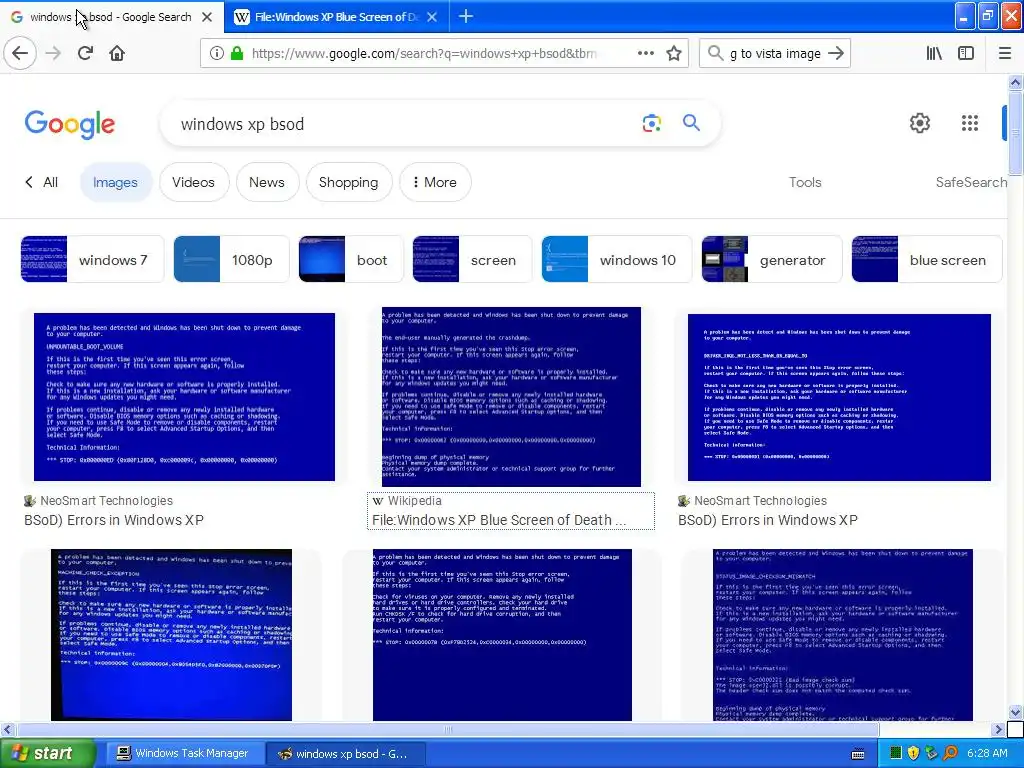Image resolution: width=1024 pixels, height=768 pixels.
Task: Go to the Google homepage via logo
Action: pyautogui.click(x=70, y=124)
